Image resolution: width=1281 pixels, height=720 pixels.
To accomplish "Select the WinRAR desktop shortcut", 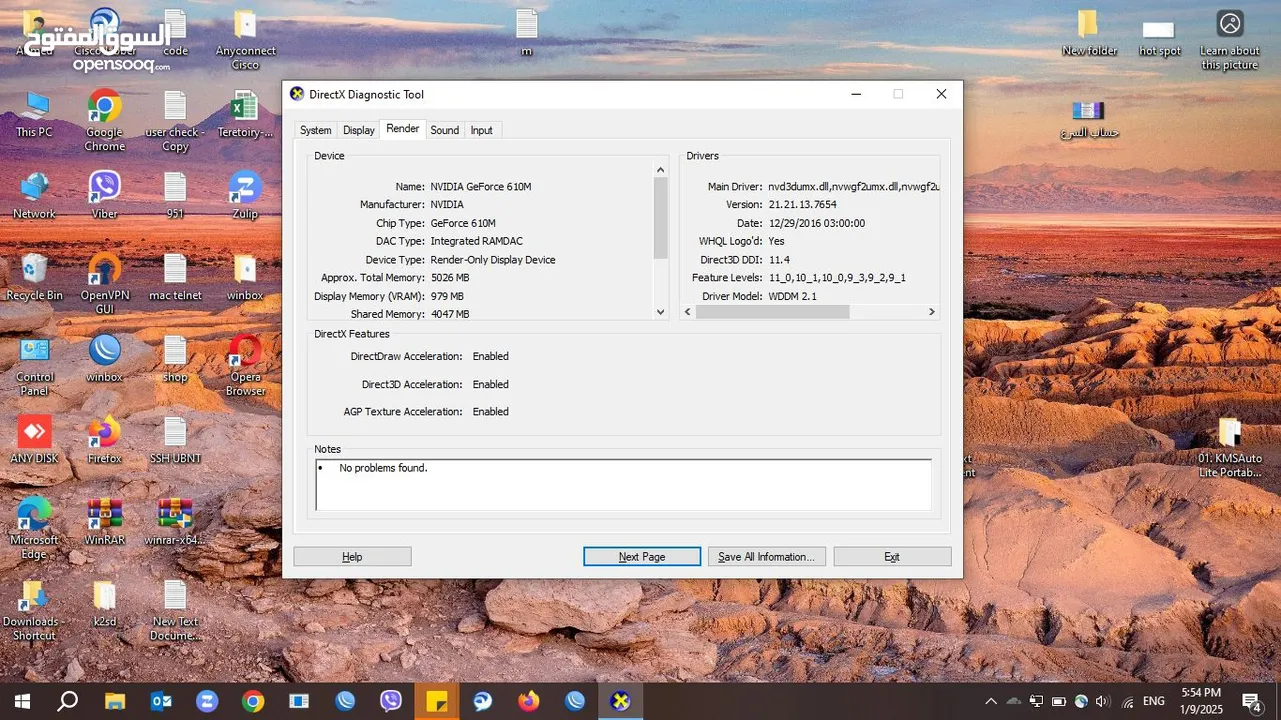I will pos(105,521).
